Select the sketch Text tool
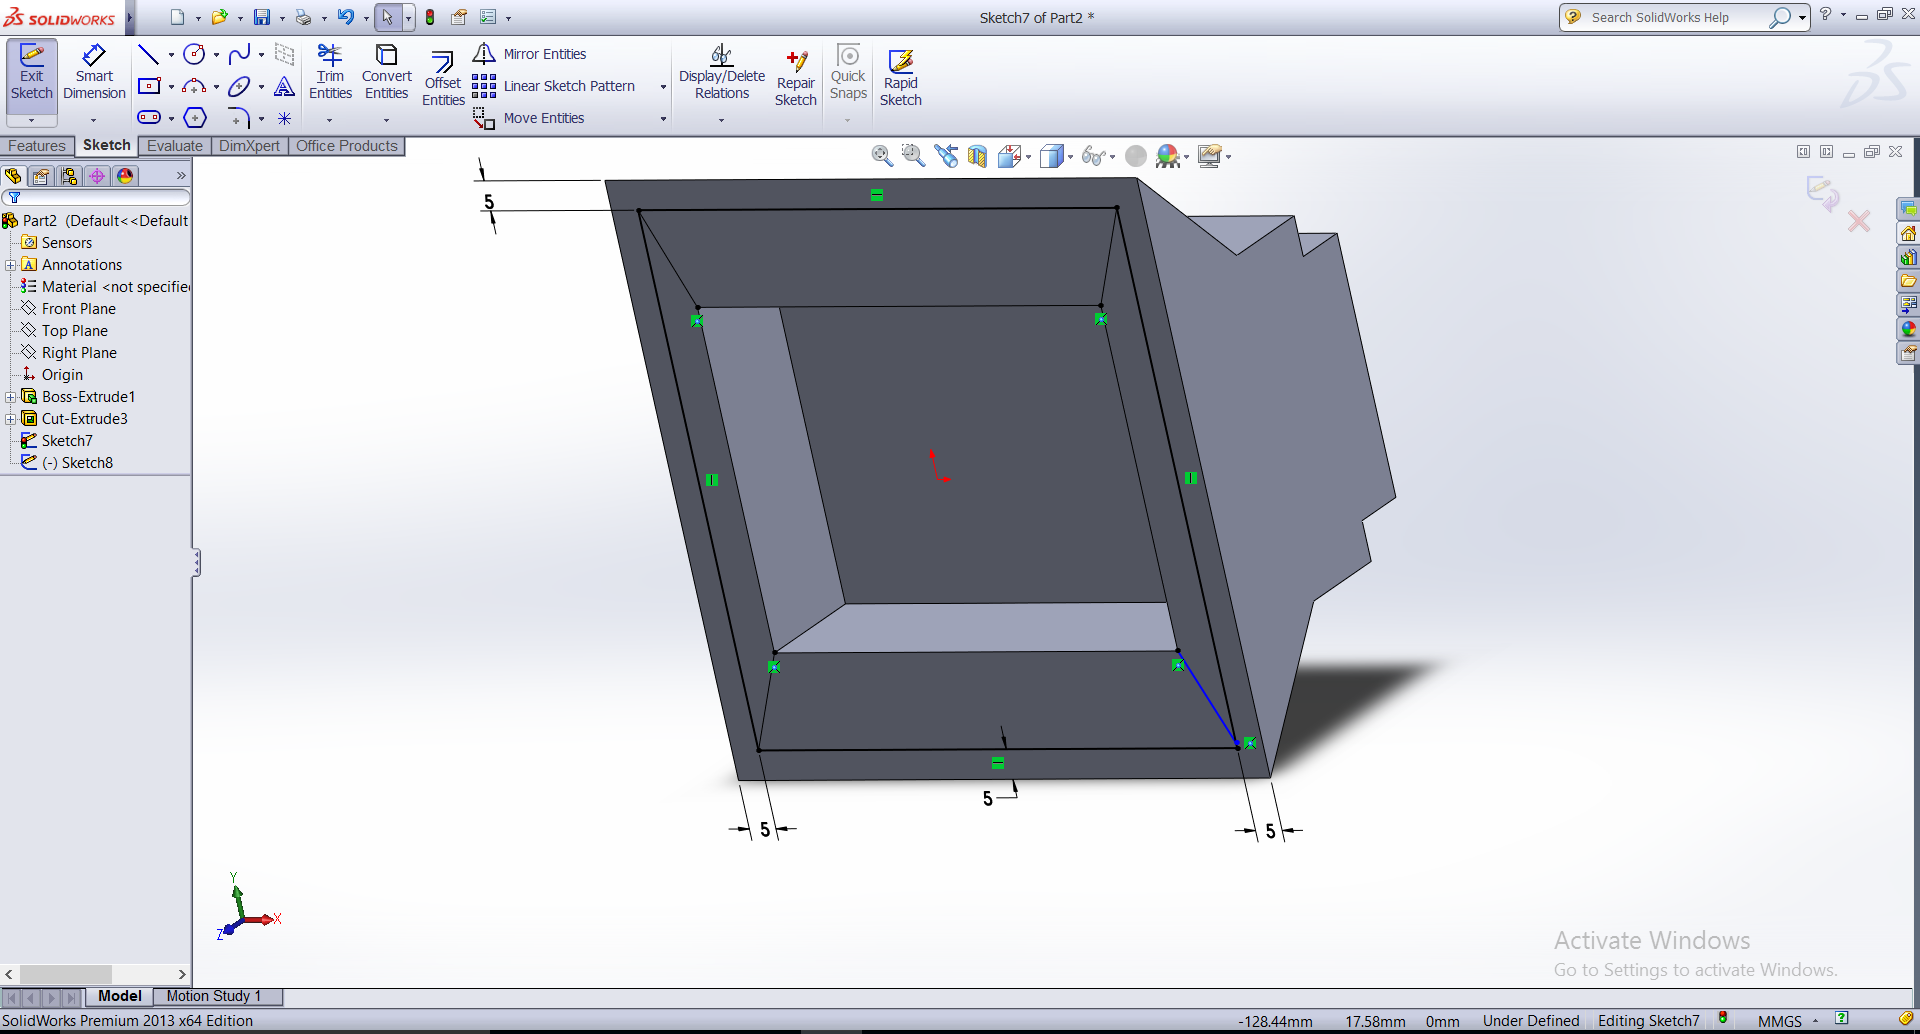Viewport: 1920px width, 1034px height. pyautogui.click(x=284, y=86)
